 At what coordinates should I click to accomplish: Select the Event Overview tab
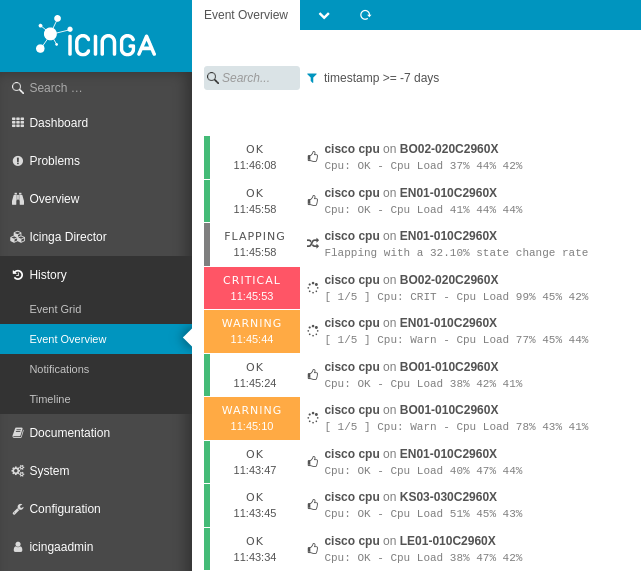[246, 15]
